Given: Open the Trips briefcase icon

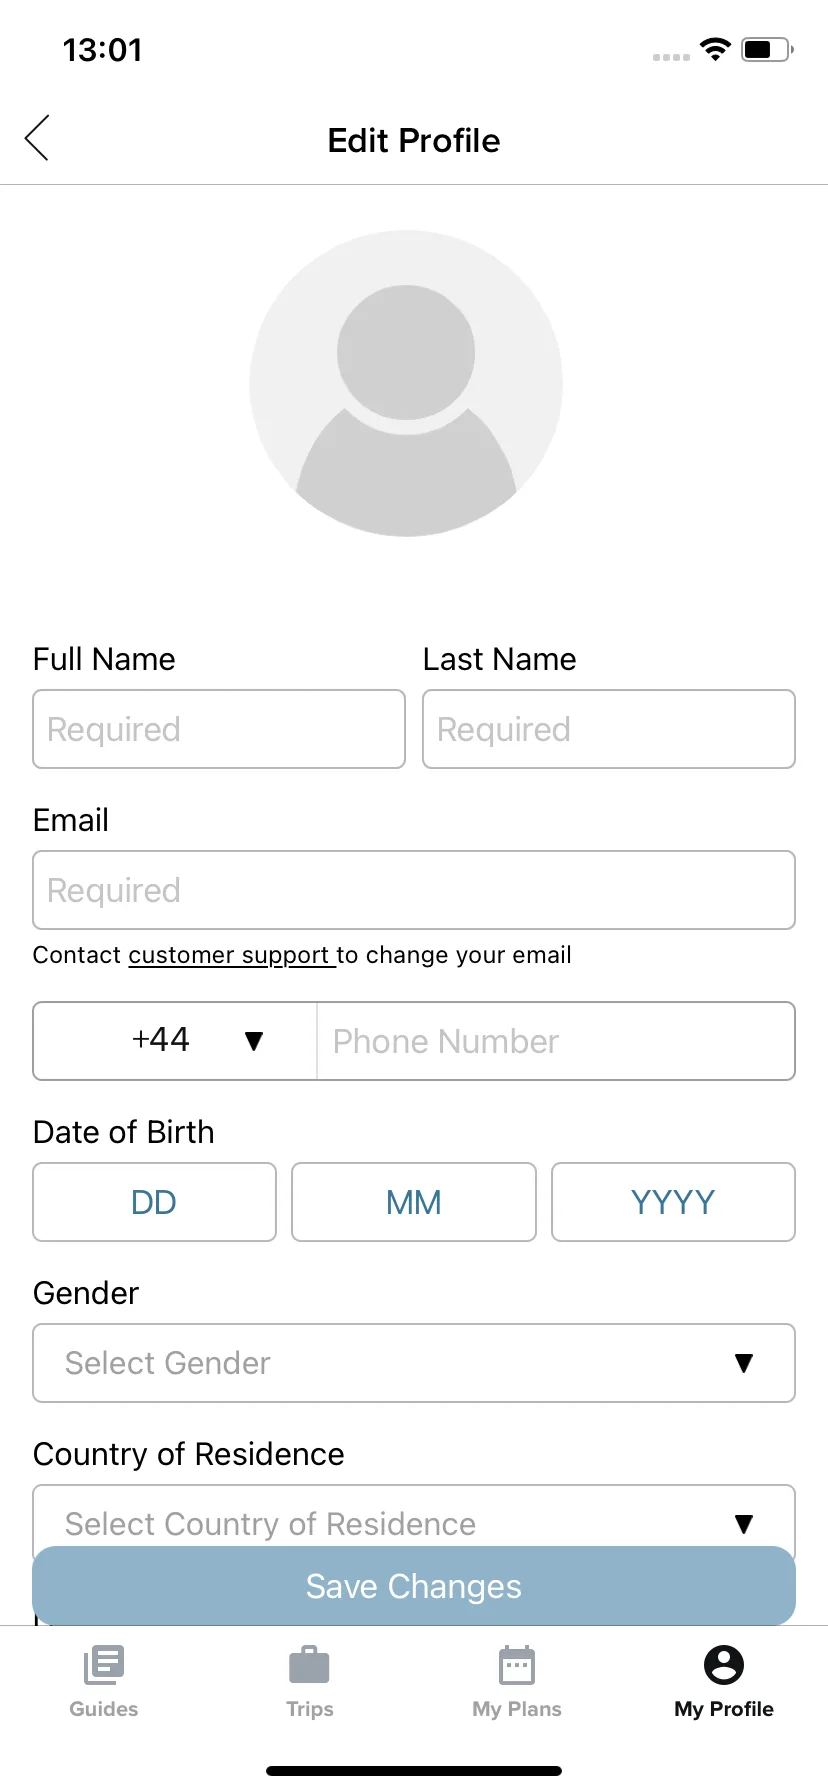Looking at the screenshot, I should [x=309, y=1665].
